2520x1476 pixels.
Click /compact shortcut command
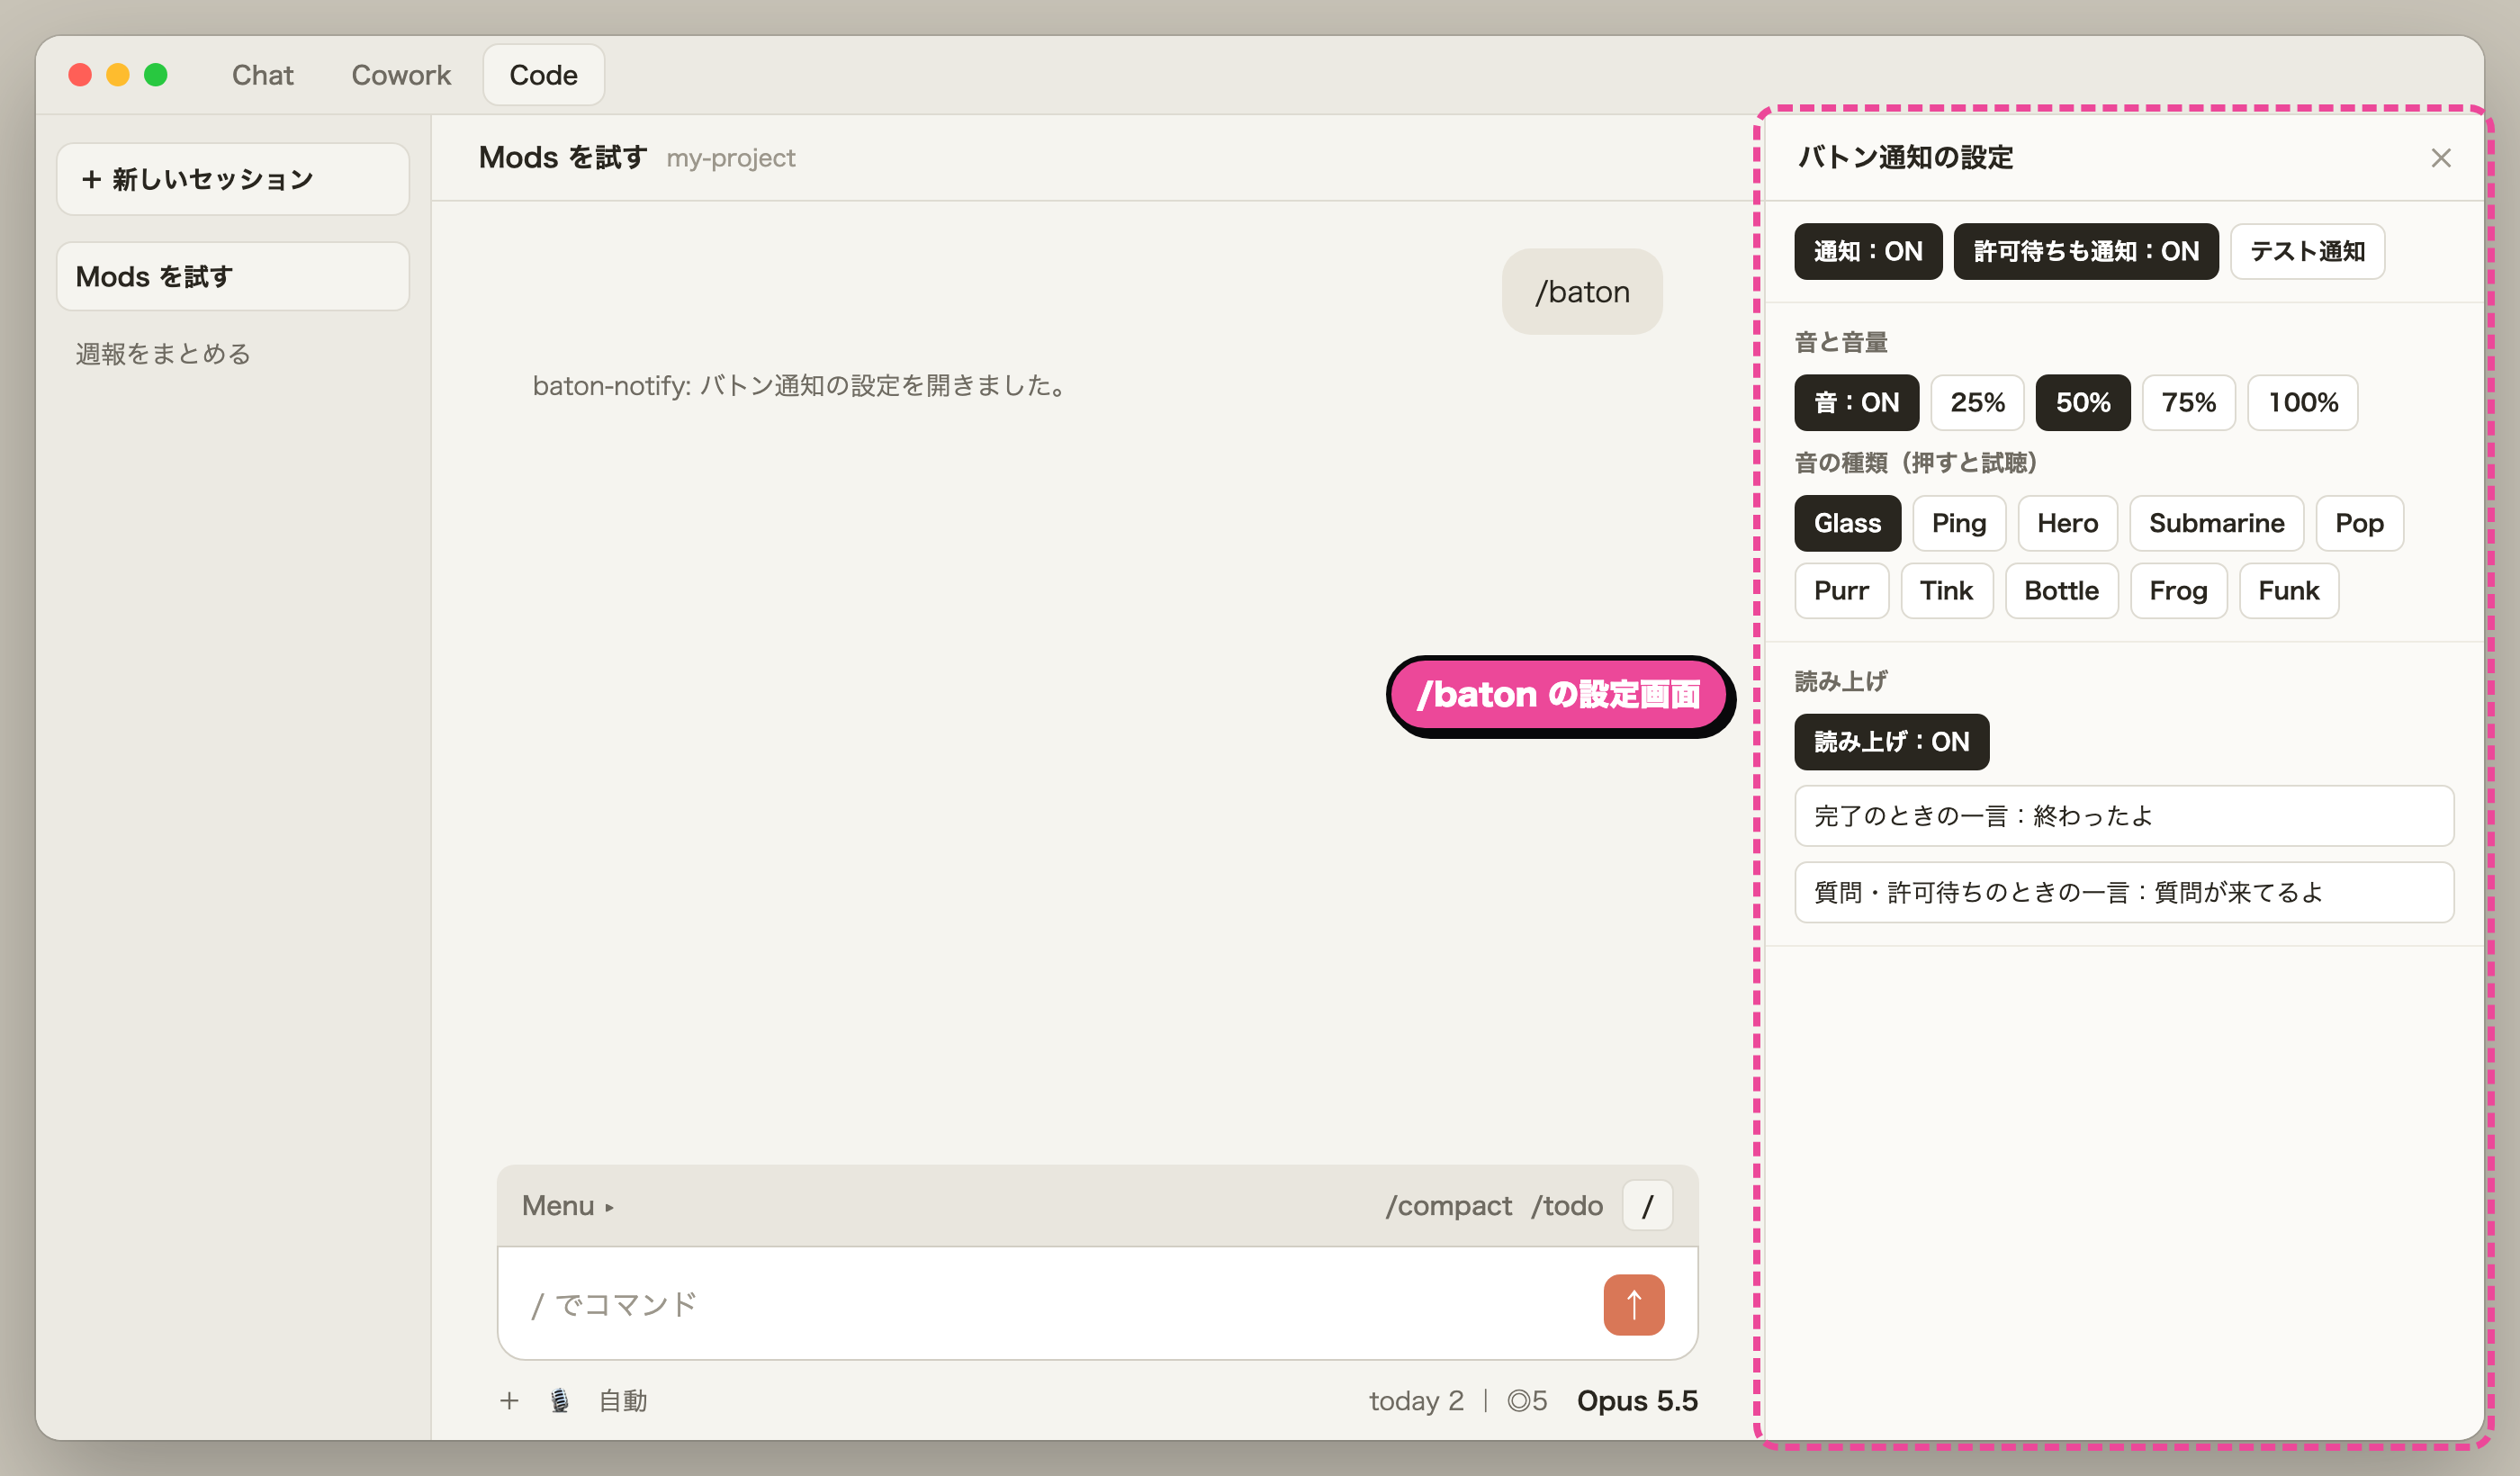coord(1448,1205)
